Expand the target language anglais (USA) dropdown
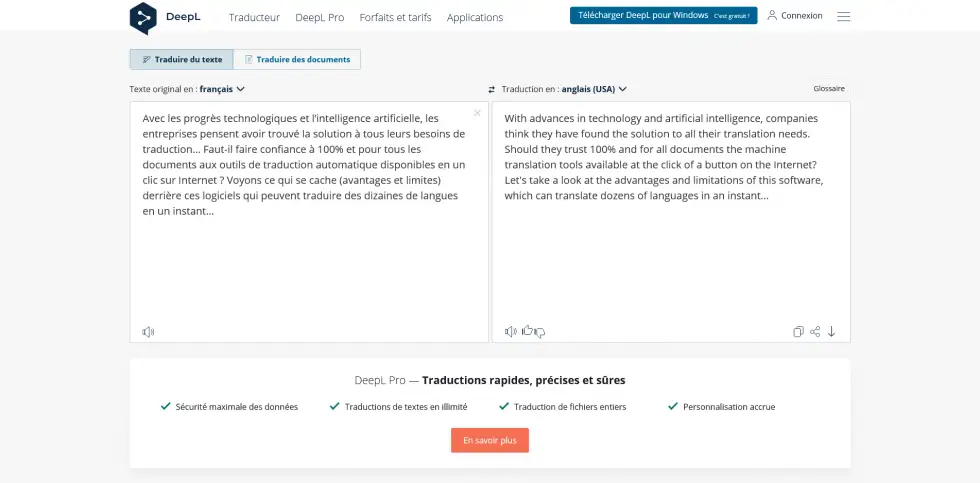The width and height of the screenshot is (980, 483). [594, 89]
